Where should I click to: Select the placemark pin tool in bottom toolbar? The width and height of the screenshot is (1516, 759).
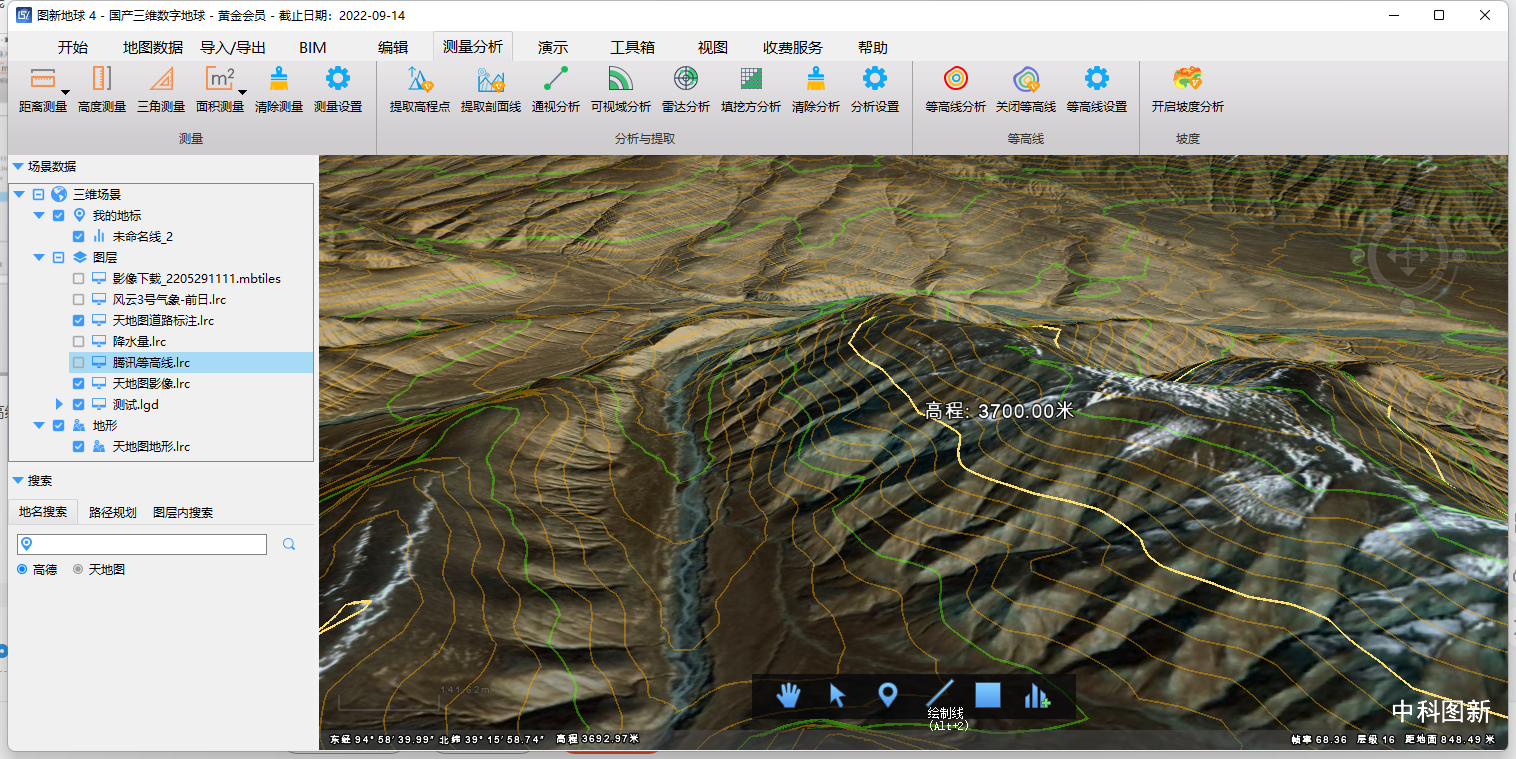[888, 695]
